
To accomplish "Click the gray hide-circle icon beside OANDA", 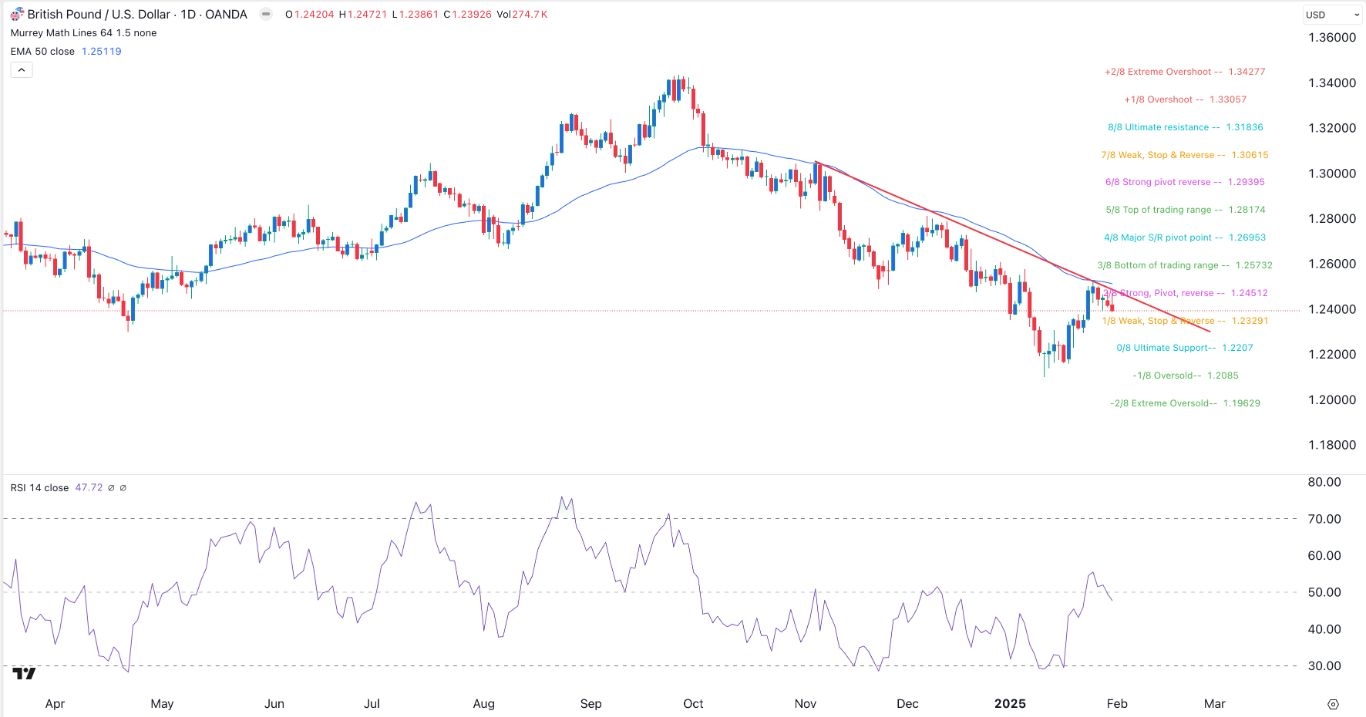I will pyautogui.click(x=265, y=14).
